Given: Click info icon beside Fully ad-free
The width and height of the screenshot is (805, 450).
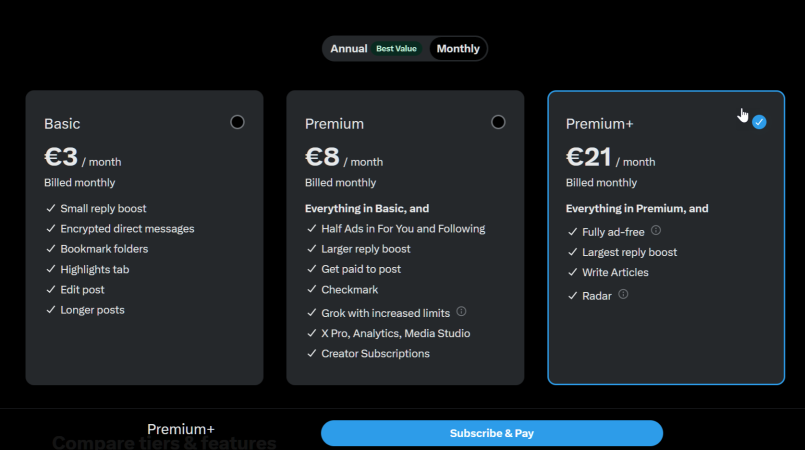Looking at the screenshot, I should (x=656, y=230).
